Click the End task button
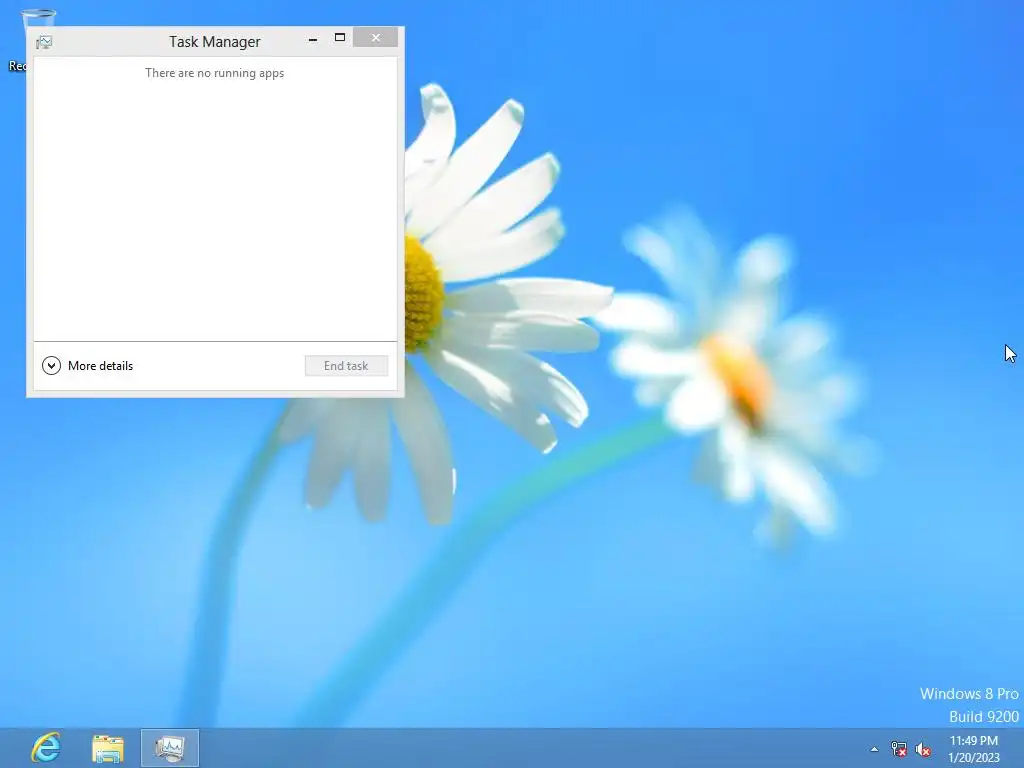The width and height of the screenshot is (1024, 768). click(x=346, y=366)
